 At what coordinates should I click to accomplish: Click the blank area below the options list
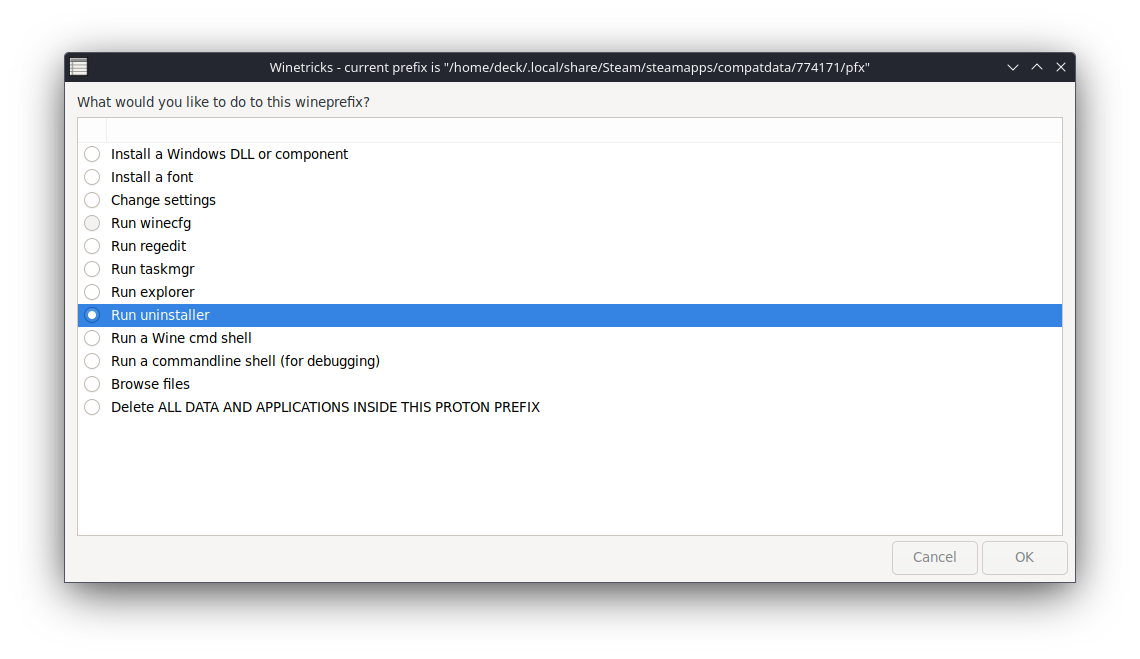pyautogui.click(x=570, y=475)
